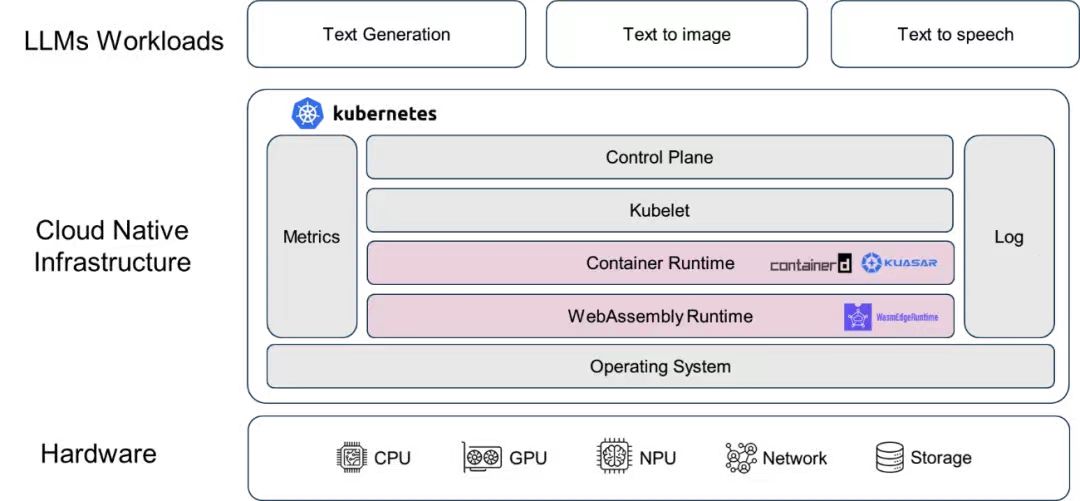Click the Storage database icon
The height and width of the screenshot is (501, 1080).
[x=889, y=458]
